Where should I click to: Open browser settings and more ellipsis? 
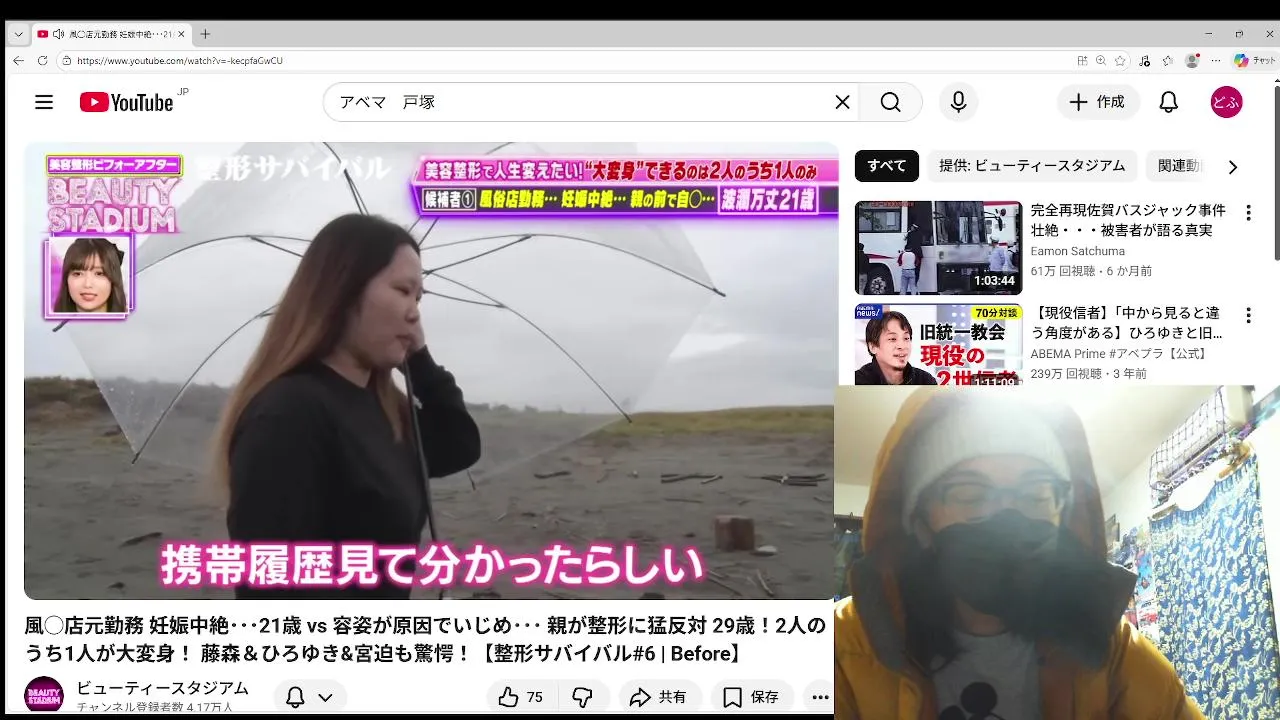1215,61
